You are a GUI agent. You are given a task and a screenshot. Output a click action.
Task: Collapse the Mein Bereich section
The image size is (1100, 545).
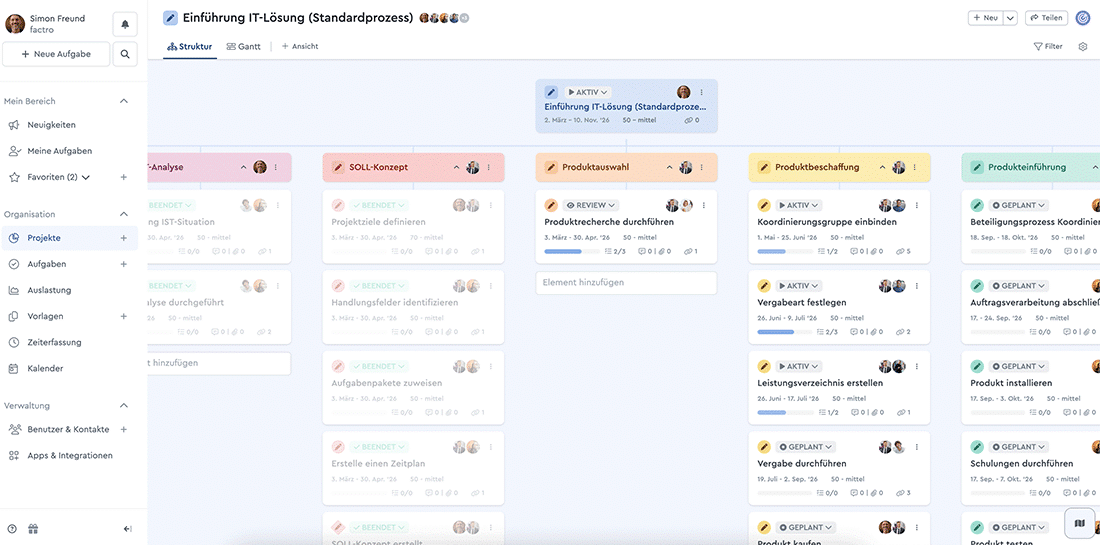[124, 101]
